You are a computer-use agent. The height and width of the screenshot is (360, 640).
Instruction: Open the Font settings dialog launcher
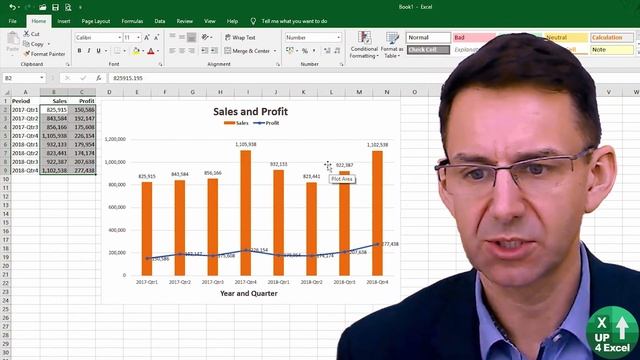click(x=160, y=64)
